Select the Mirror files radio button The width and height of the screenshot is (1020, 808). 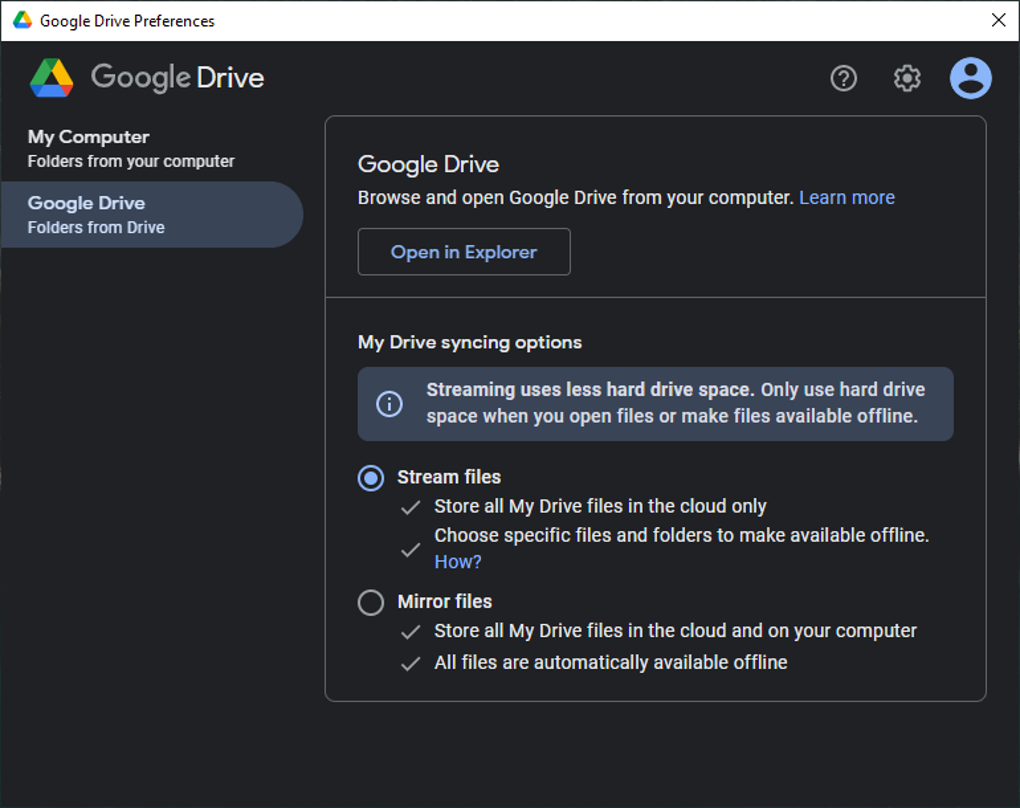coord(371,602)
